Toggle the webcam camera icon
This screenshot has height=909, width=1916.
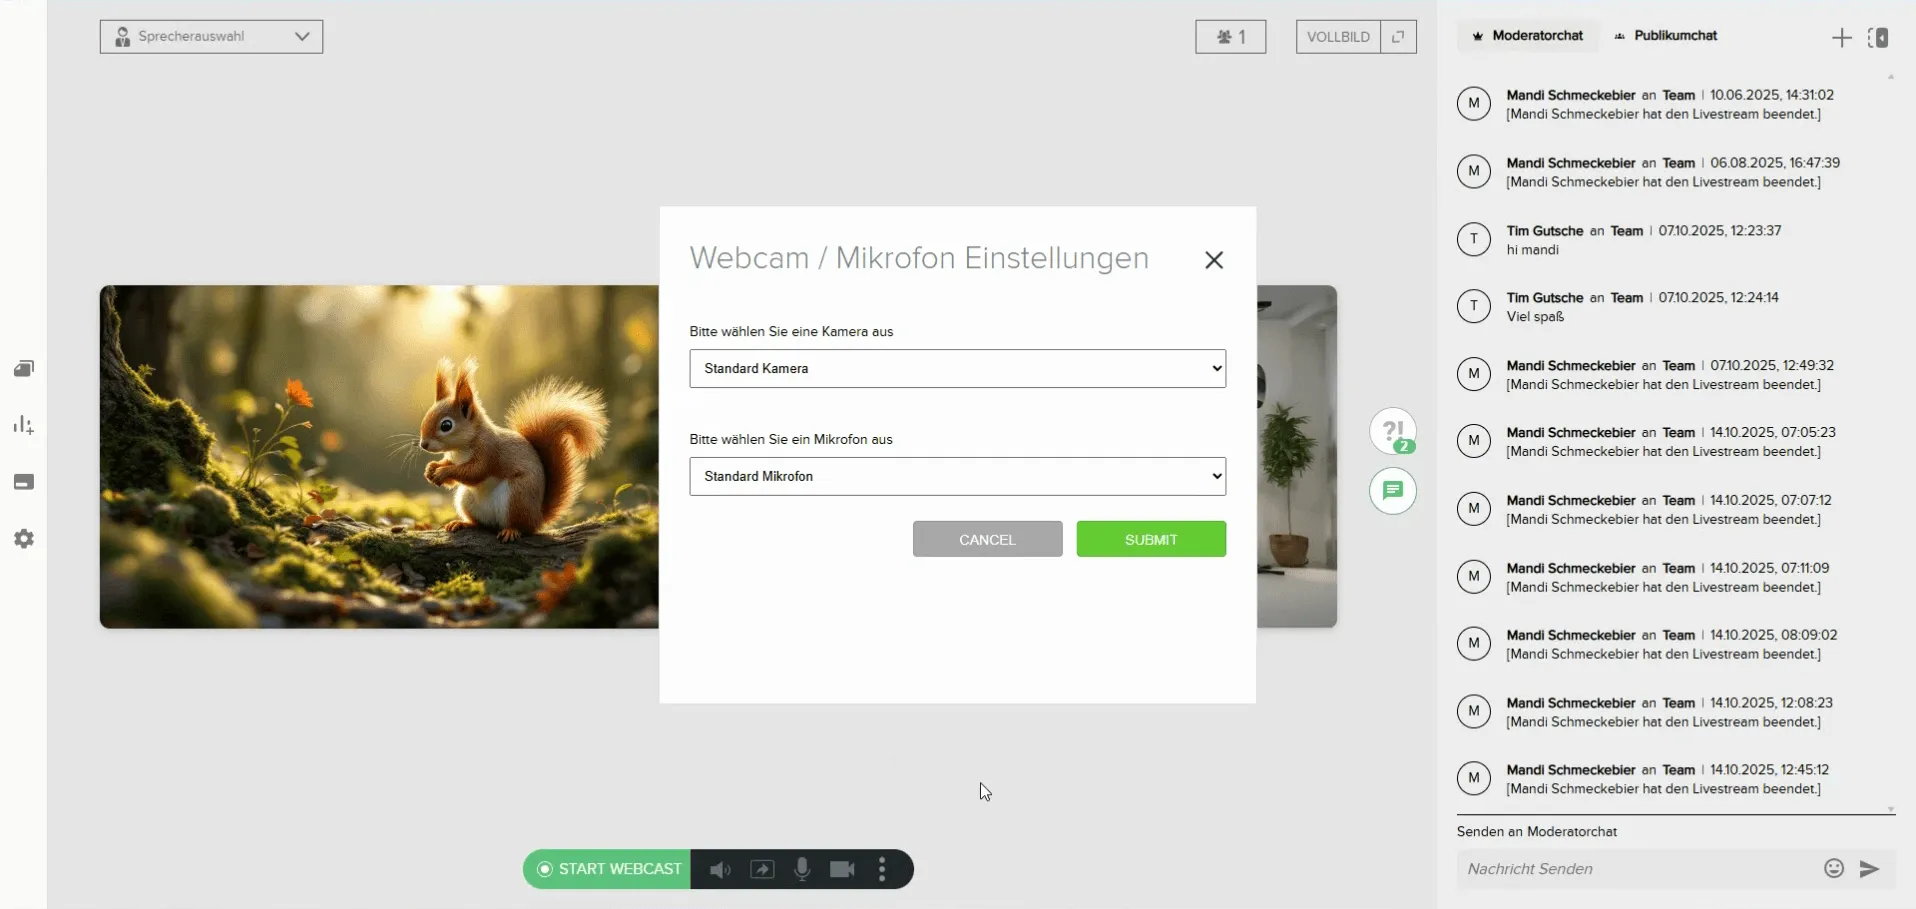[842, 870]
